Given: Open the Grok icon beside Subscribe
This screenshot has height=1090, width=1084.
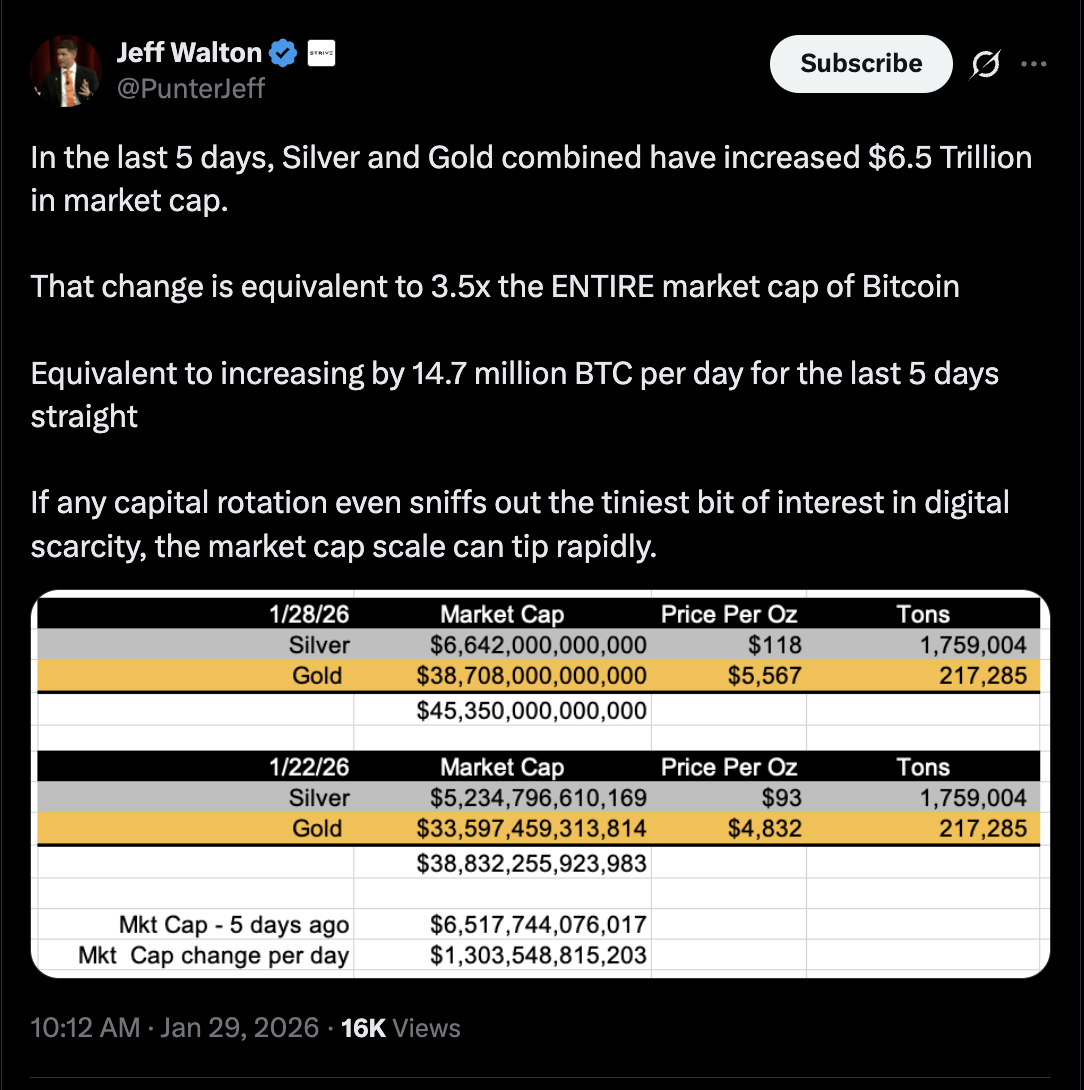Looking at the screenshot, I should [x=985, y=65].
